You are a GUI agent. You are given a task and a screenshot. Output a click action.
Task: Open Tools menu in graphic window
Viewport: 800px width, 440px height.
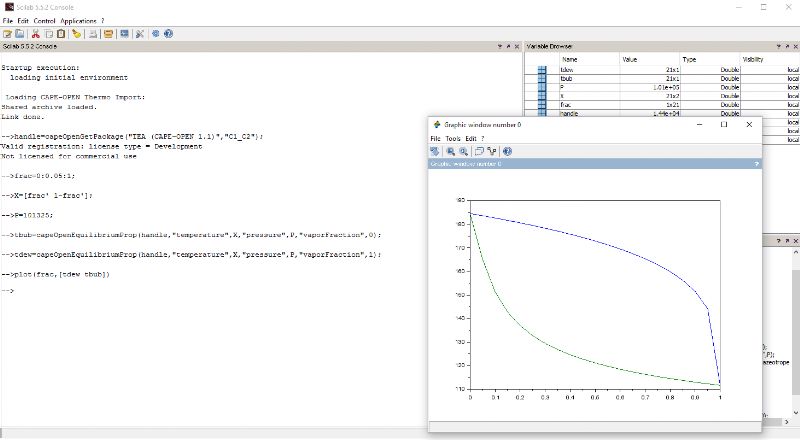point(453,138)
